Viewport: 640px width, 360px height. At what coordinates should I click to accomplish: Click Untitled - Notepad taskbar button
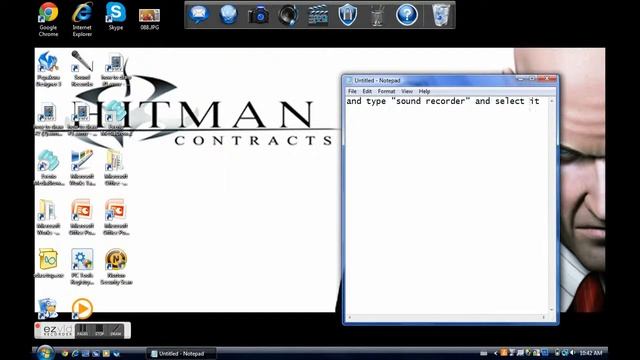[181, 353]
